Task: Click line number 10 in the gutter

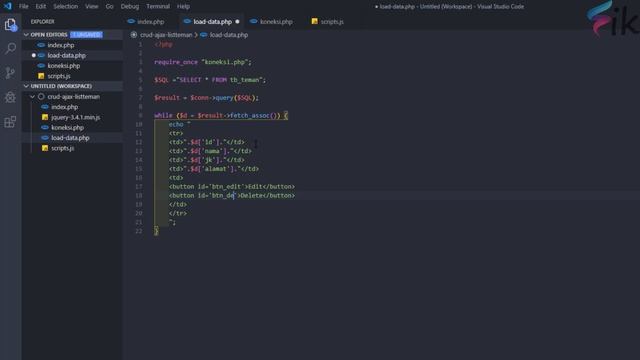Action: (x=138, y=124)
